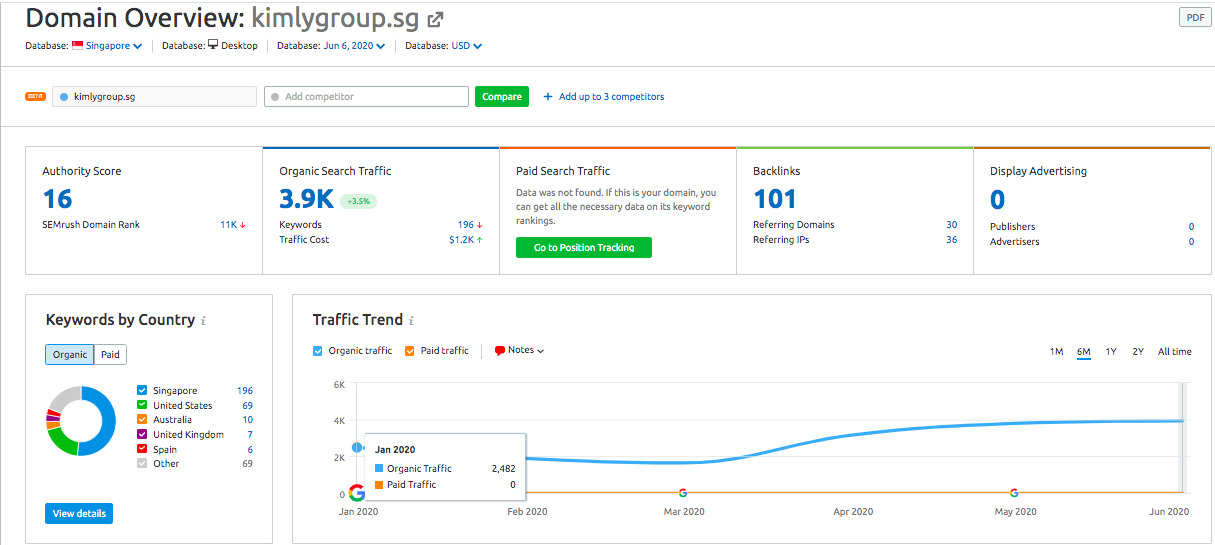
Task: Uncheck the Other countries checkbox
Action: coord(142,464)
